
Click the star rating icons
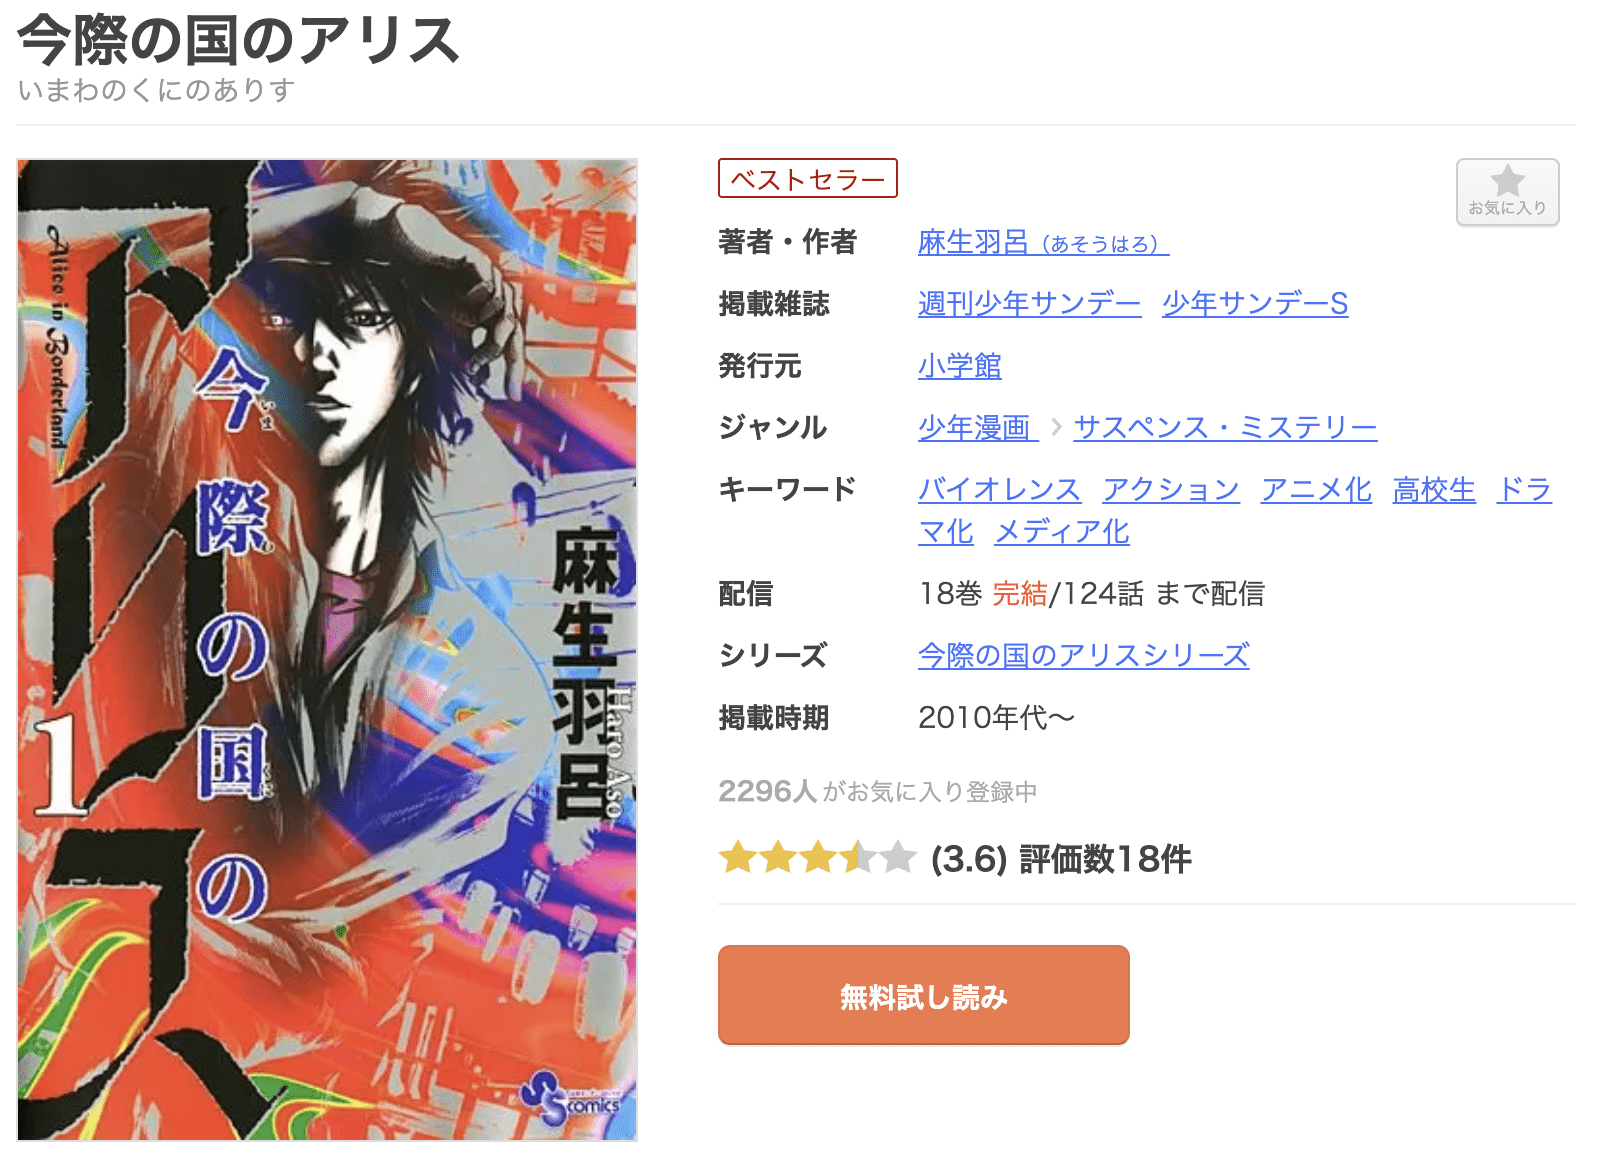pyautogui.click(x=817, y=858)
